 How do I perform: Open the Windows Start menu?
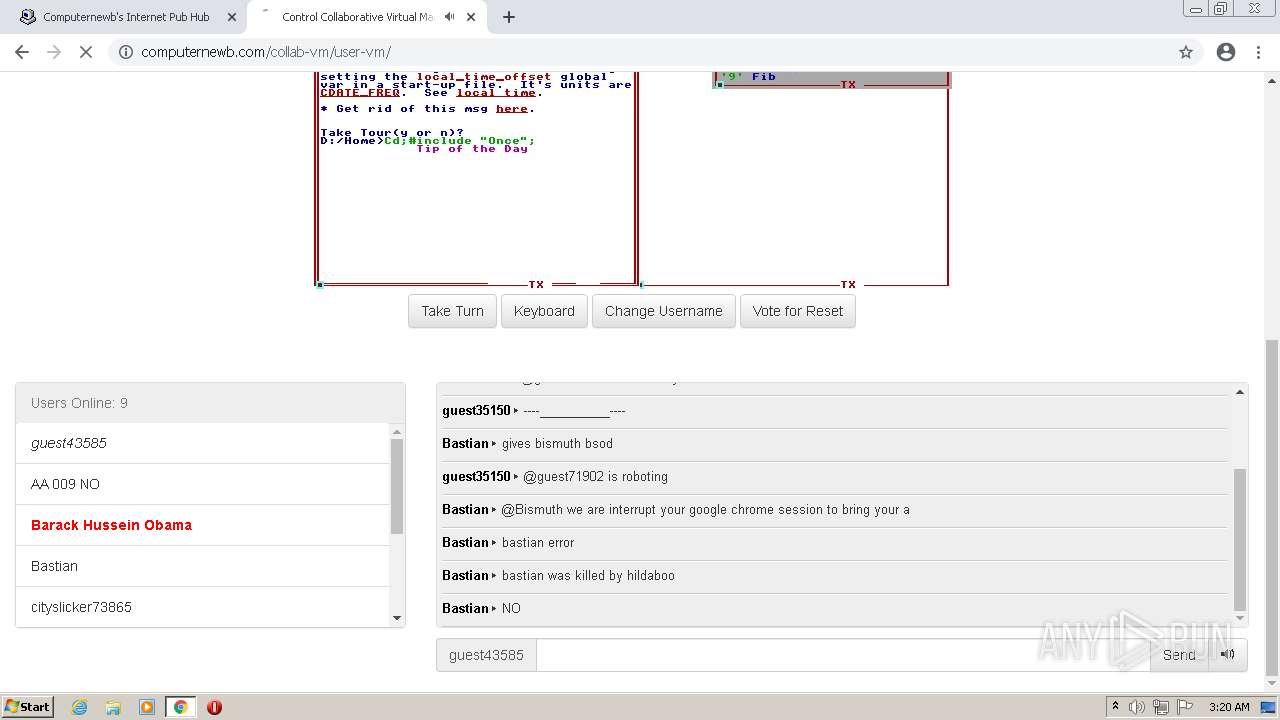(x=27, y=706)
